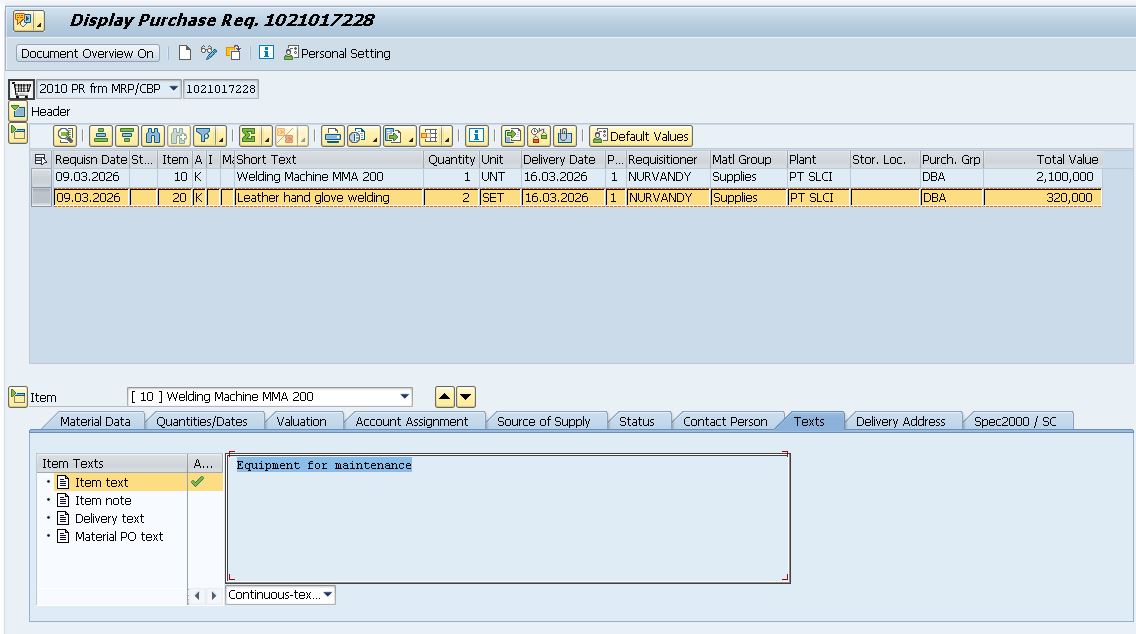Click the Default Values button
The width and height of the screenshot is (1136, 634).
pos(641,136)
